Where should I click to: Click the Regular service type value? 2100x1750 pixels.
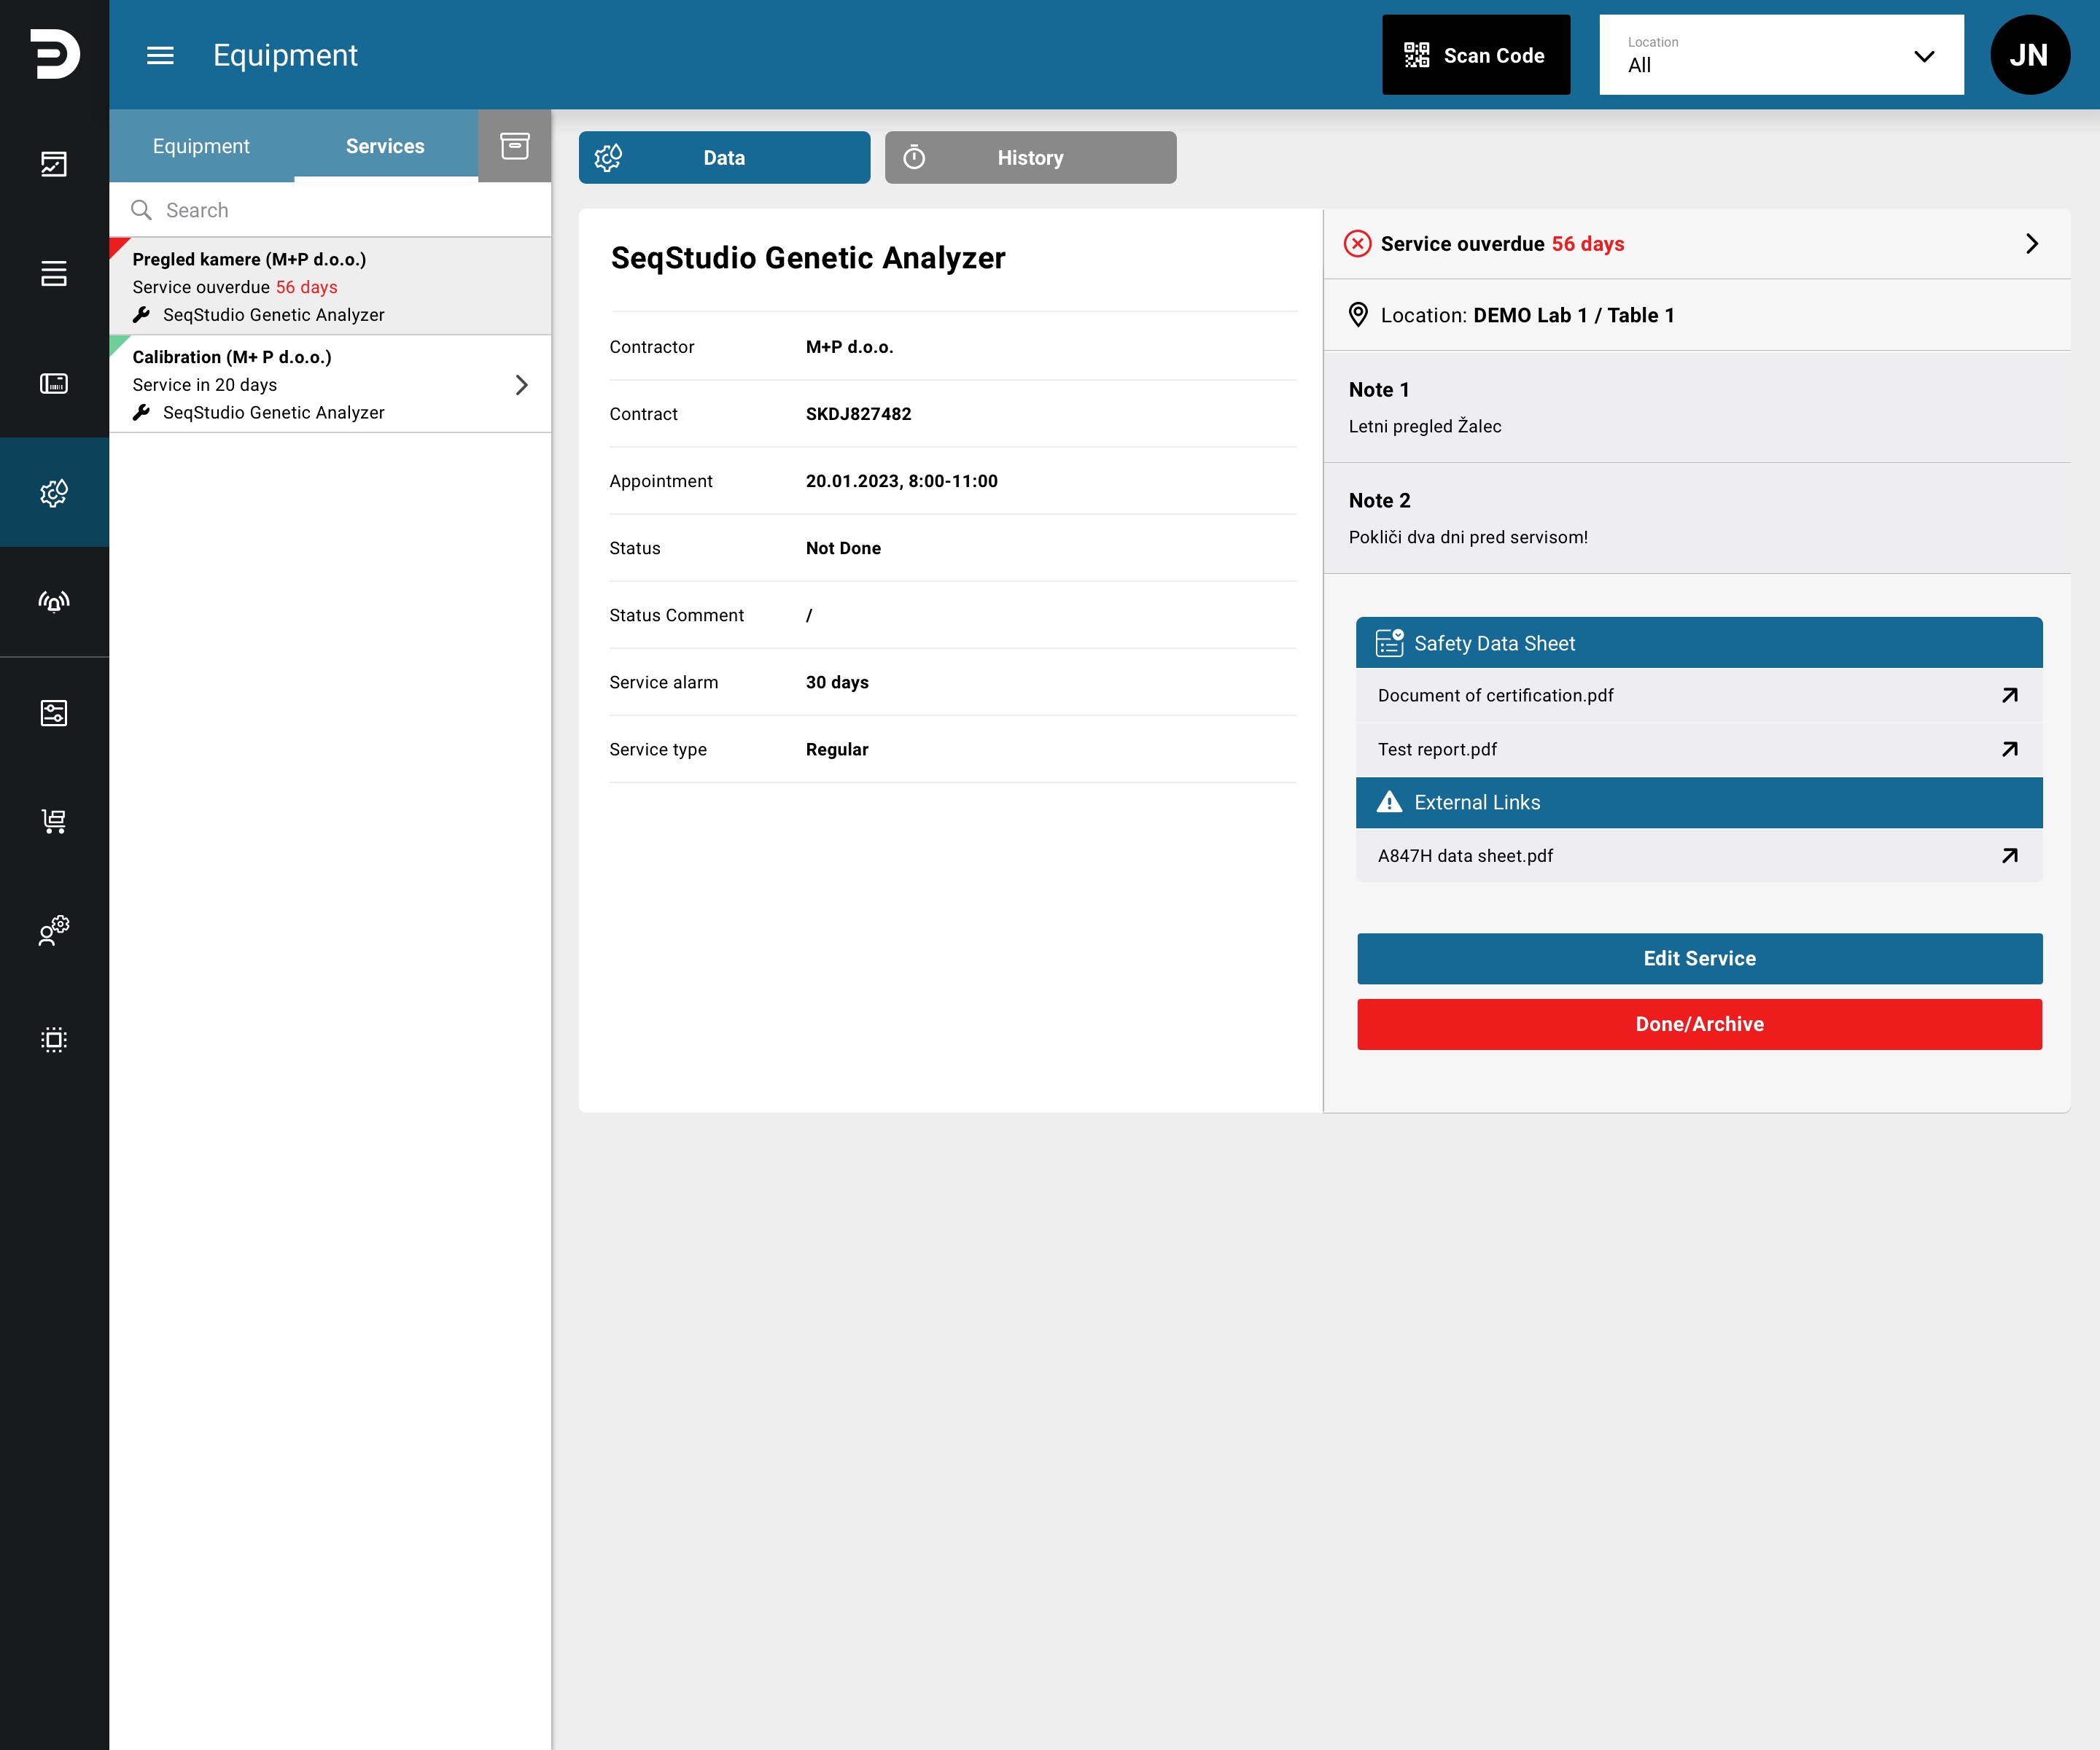click(x=837, y=749)
